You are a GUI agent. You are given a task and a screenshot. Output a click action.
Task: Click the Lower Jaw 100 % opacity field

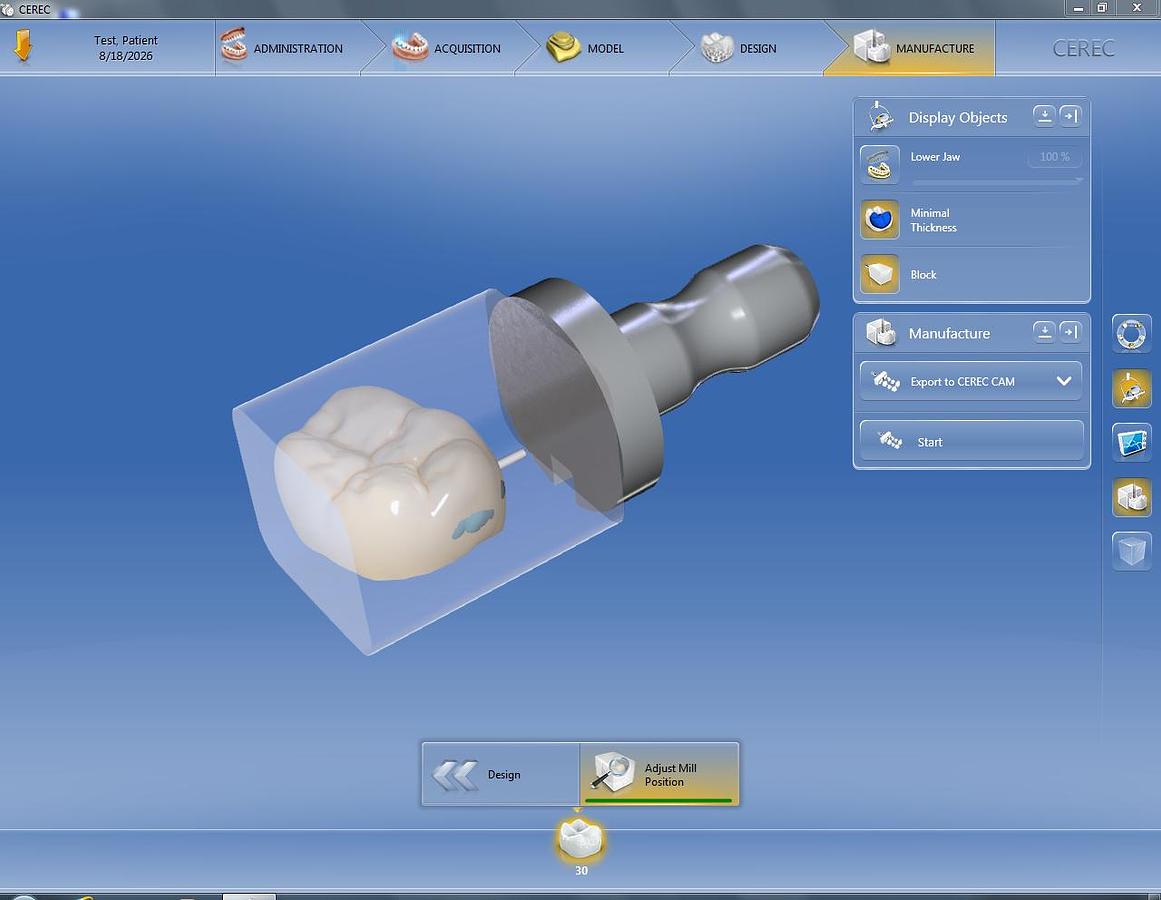pos(1054,157)
